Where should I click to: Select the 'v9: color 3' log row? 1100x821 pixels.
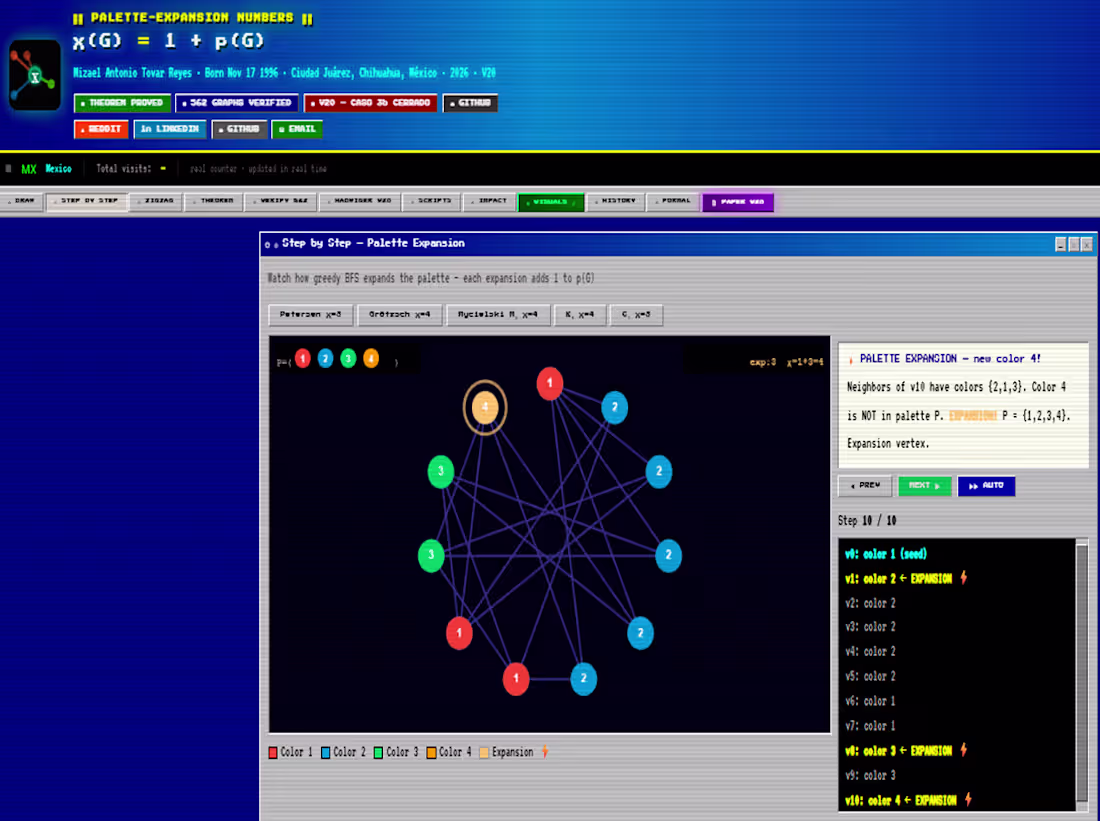[x=871, y=776]
